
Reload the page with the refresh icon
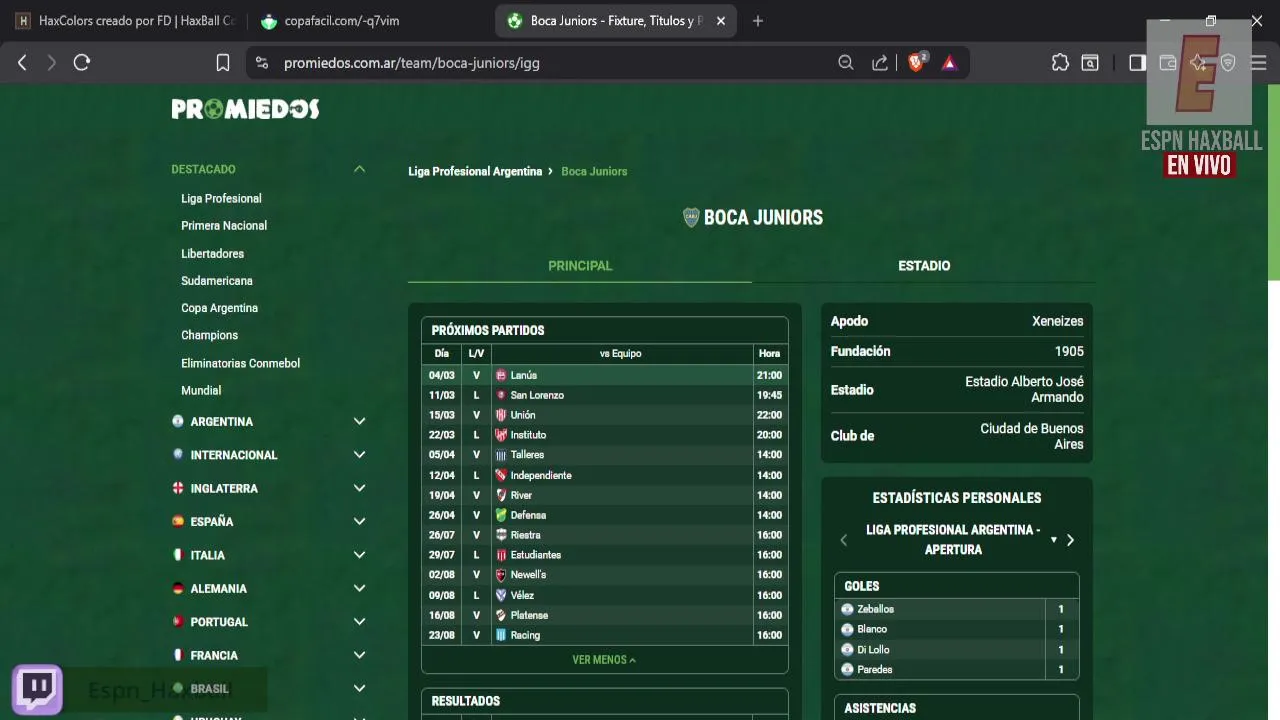click(82, 62)
